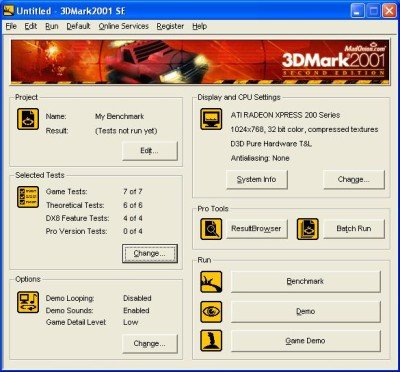Screen dimensions: 400x372
Task: Click the Display and CPU monitor icon
Action: pos(211,119)
